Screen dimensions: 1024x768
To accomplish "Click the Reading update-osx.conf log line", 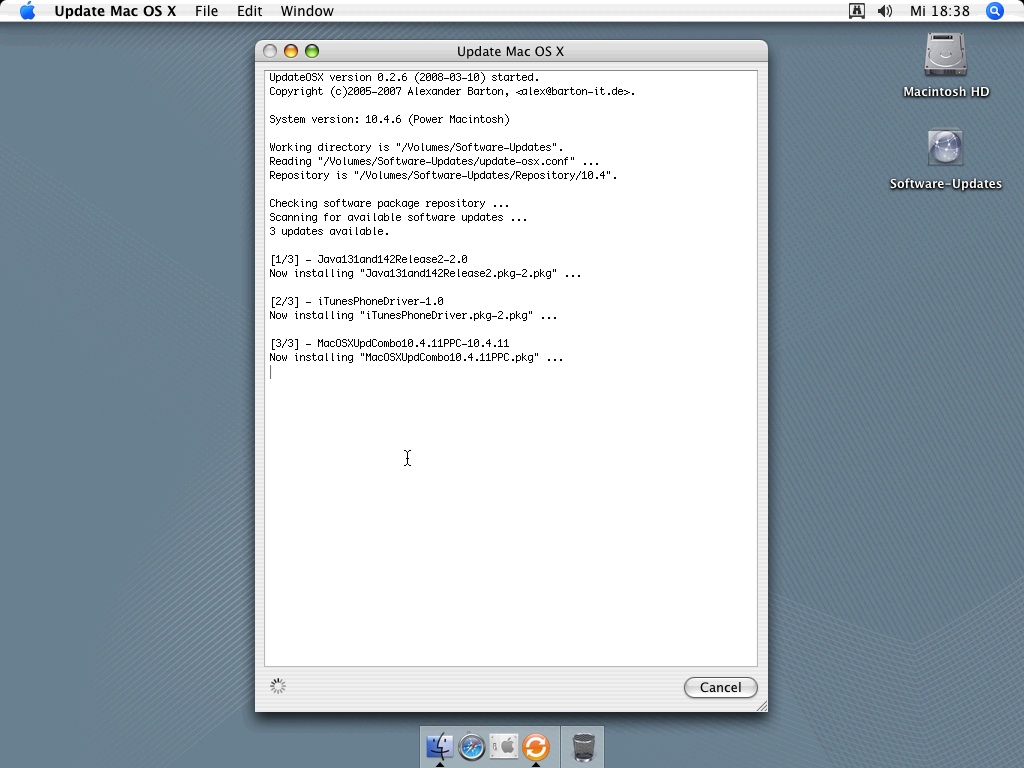I will tap(434, 161).
